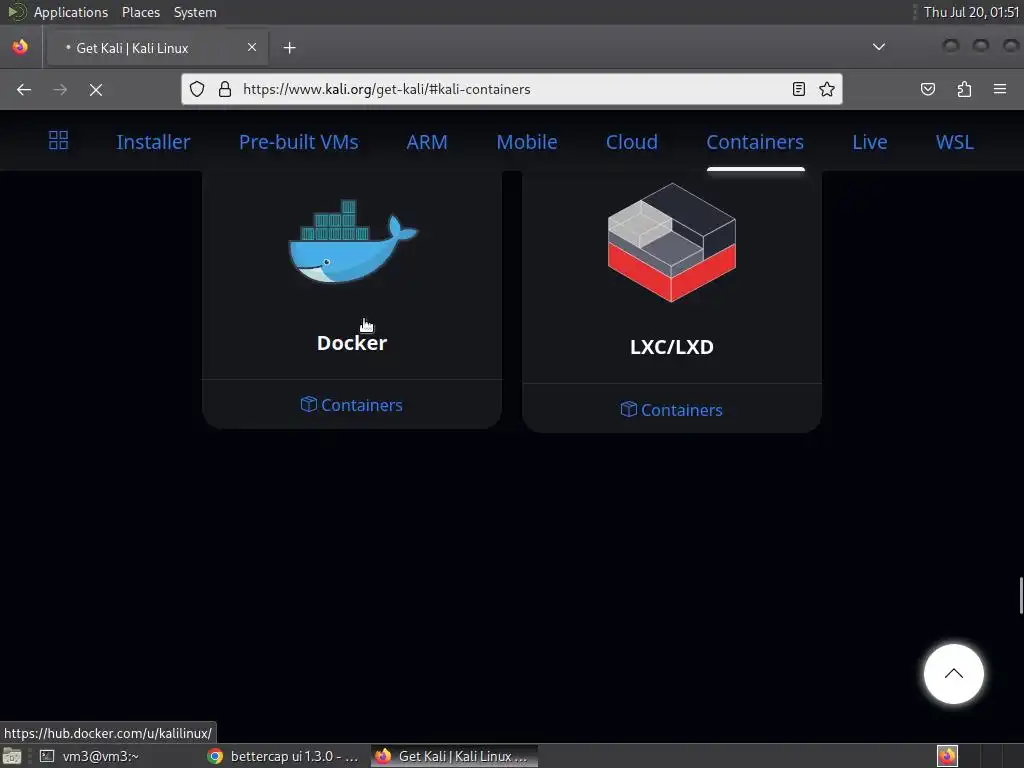Viewport: 1024px width, 768px height.
Task: Open the Places menu
Action: click(x=140, y=12)
